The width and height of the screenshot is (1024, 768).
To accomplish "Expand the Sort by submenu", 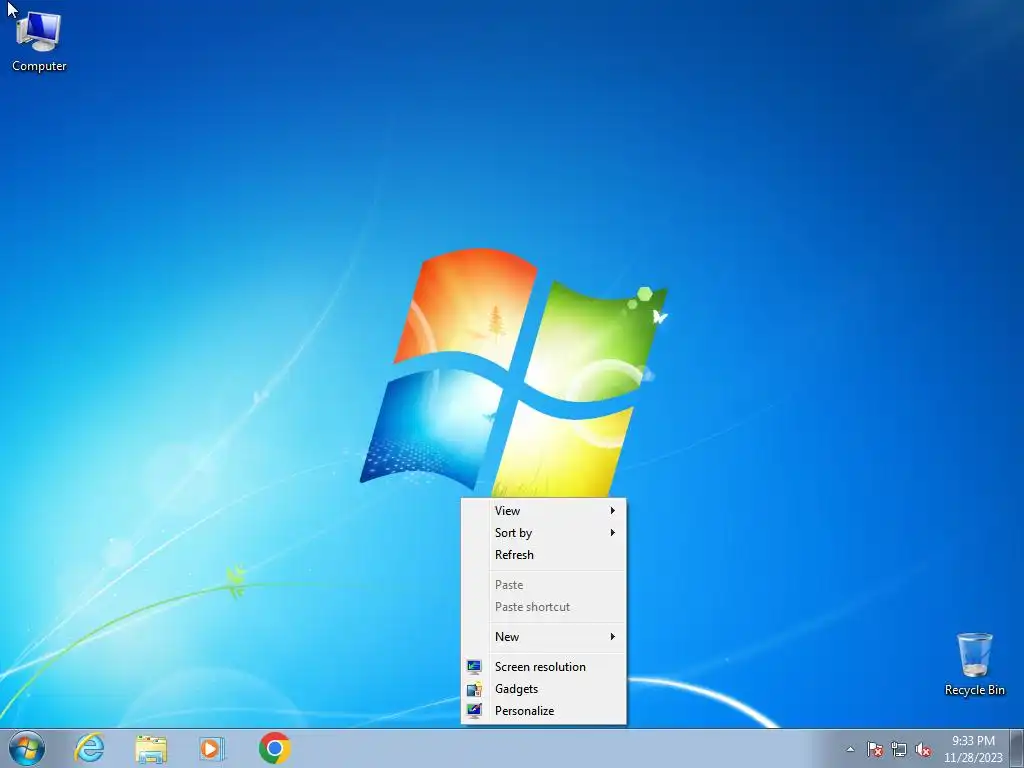I will click(x=543, y=533).
